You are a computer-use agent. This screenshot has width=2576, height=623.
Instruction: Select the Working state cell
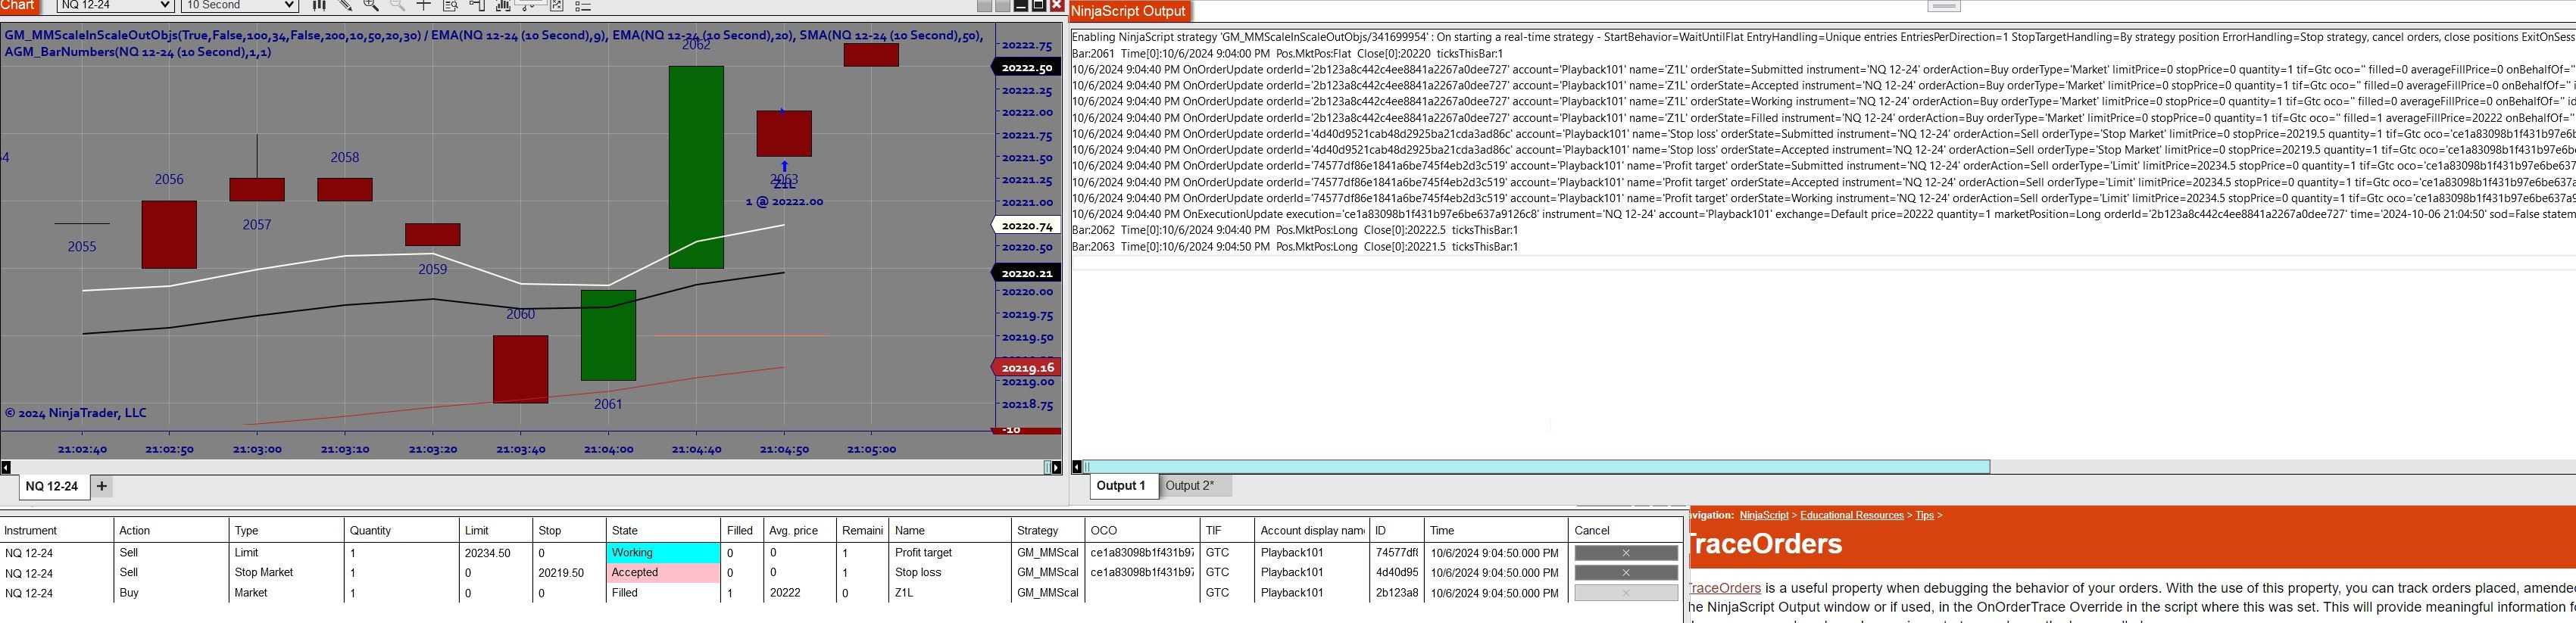[x=664, y=553]
